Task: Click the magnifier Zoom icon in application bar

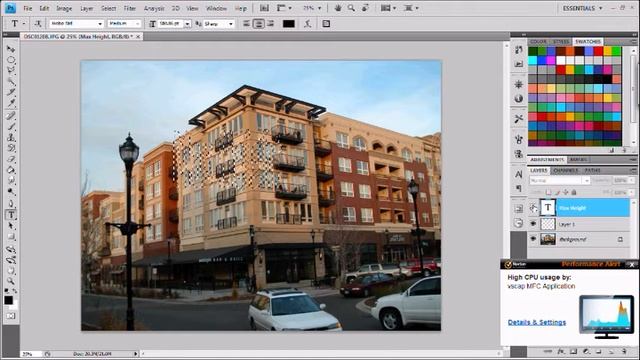Action: tap(351, 8)
